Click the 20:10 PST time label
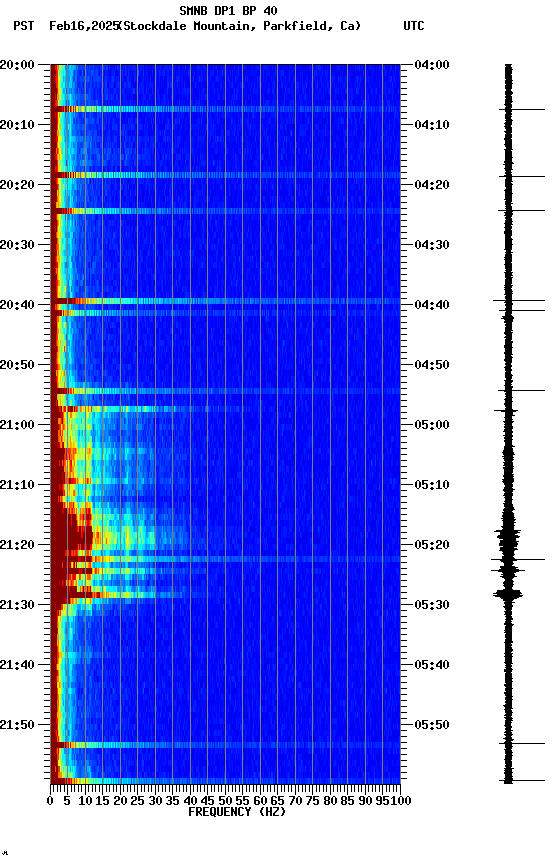This screenshot has height=864, width=552. coord(17,125)
